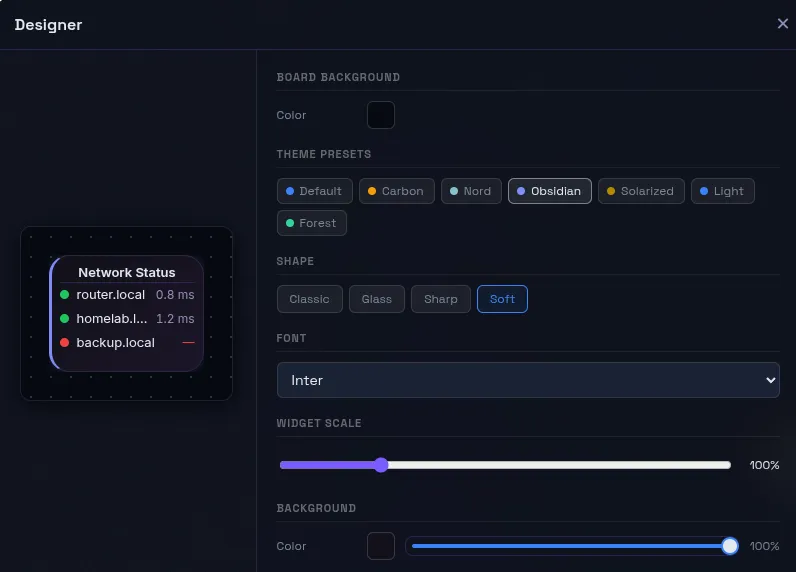
Task: Apply the Solarized theme preset
Action: [641, 191]
